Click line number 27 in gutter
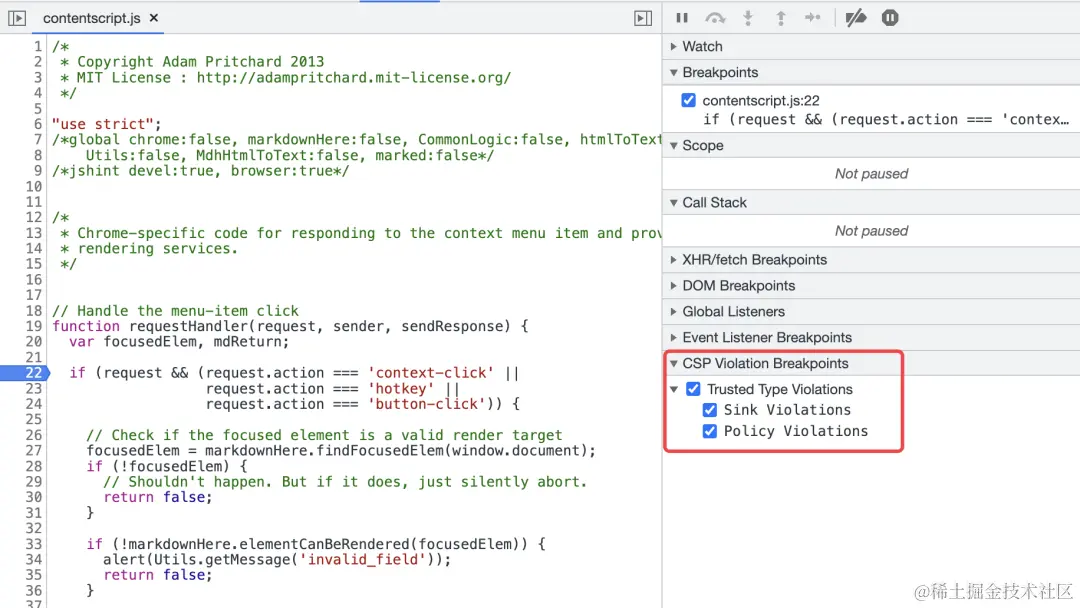 (x=34, y=450)
